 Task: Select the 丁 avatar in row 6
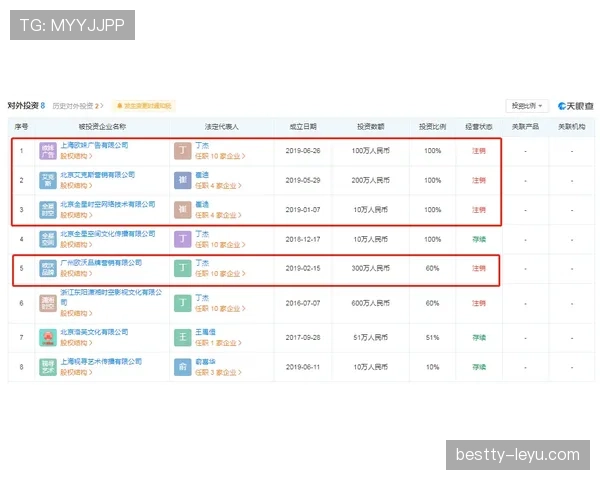click(183, 303)
